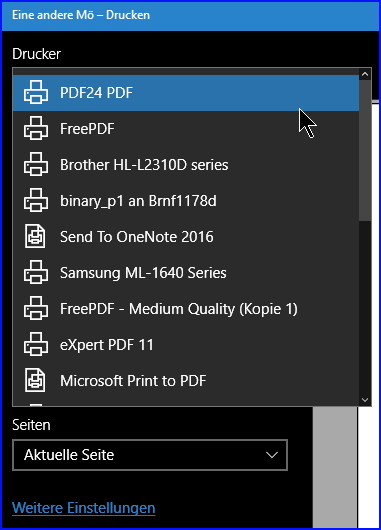Choose the FreePDF printer entry

coord(186,128)
